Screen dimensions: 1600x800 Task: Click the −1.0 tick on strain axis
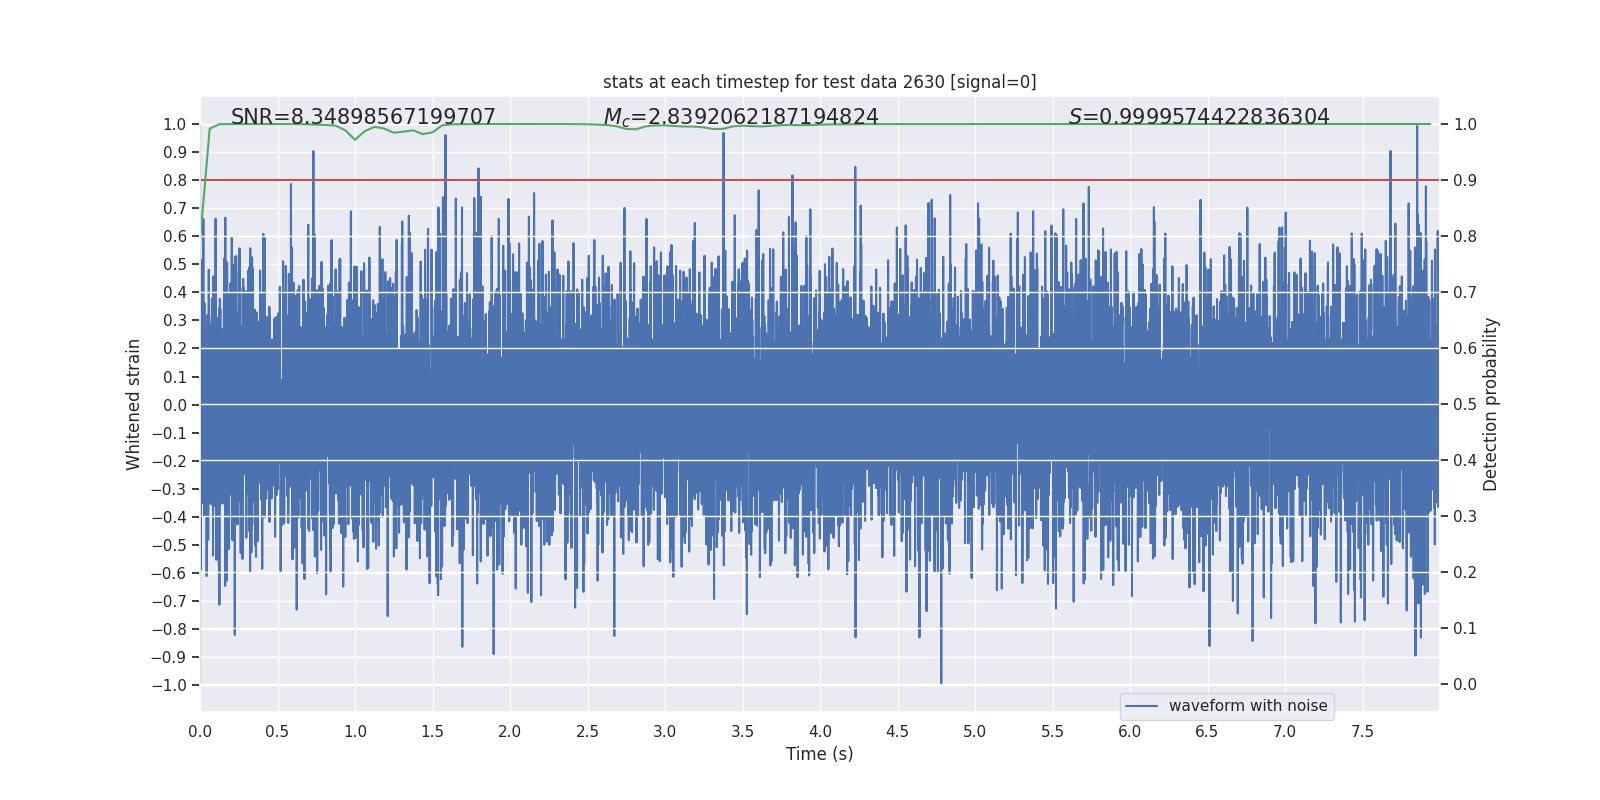(169, 685)
